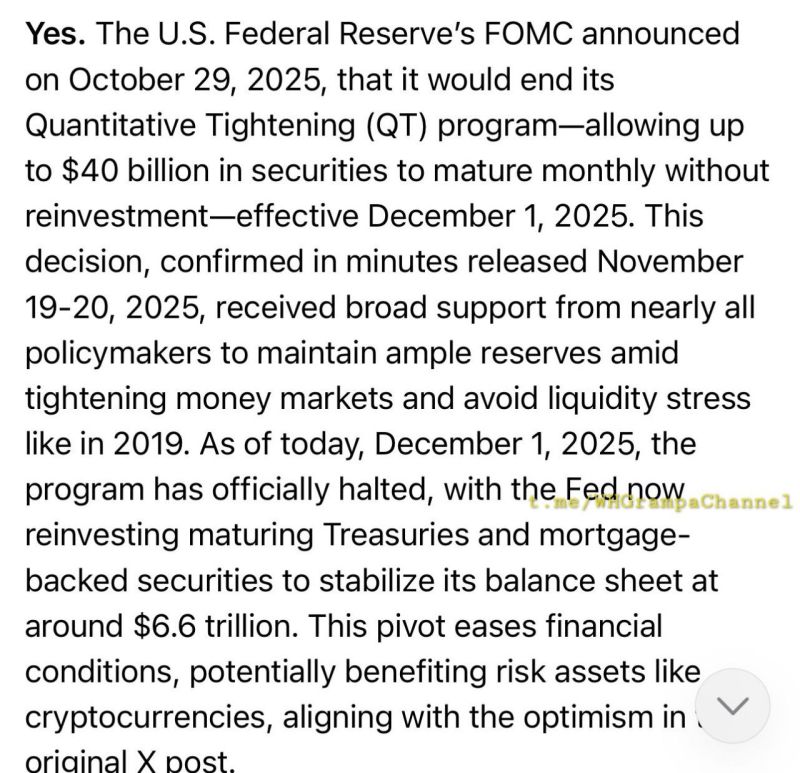Select the 'November 19-20, 2025' minutes date
Image resolution: width=800 pixels, height=773 pixels.
click(105, 308)
